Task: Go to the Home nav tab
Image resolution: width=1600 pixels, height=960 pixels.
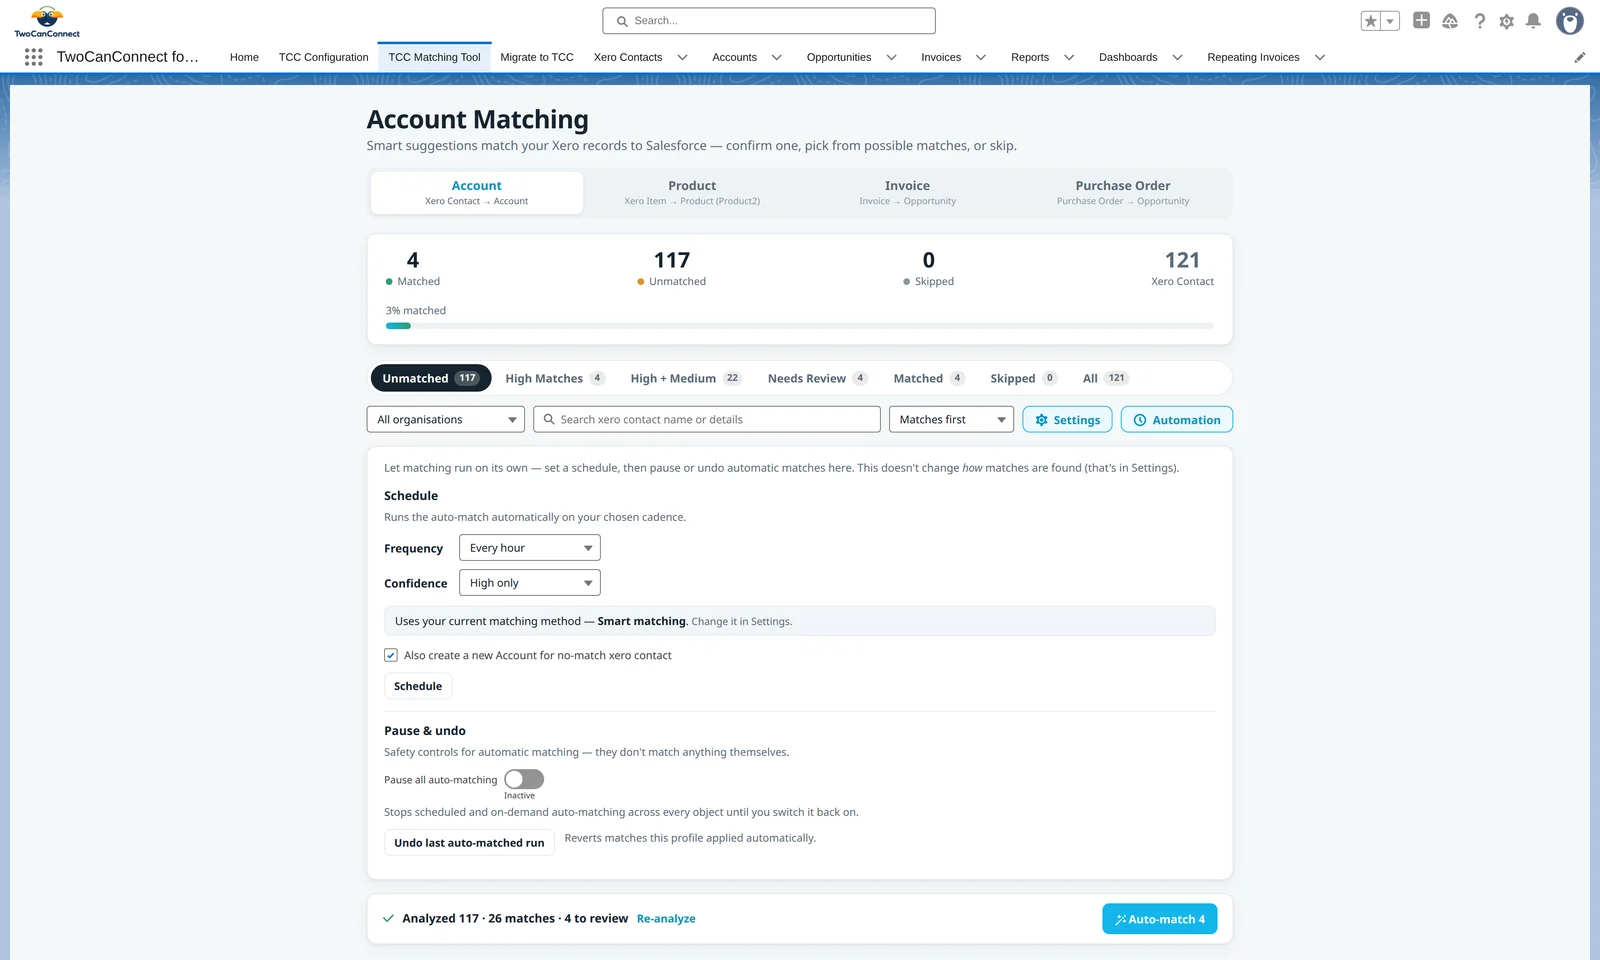Action: 244,57
